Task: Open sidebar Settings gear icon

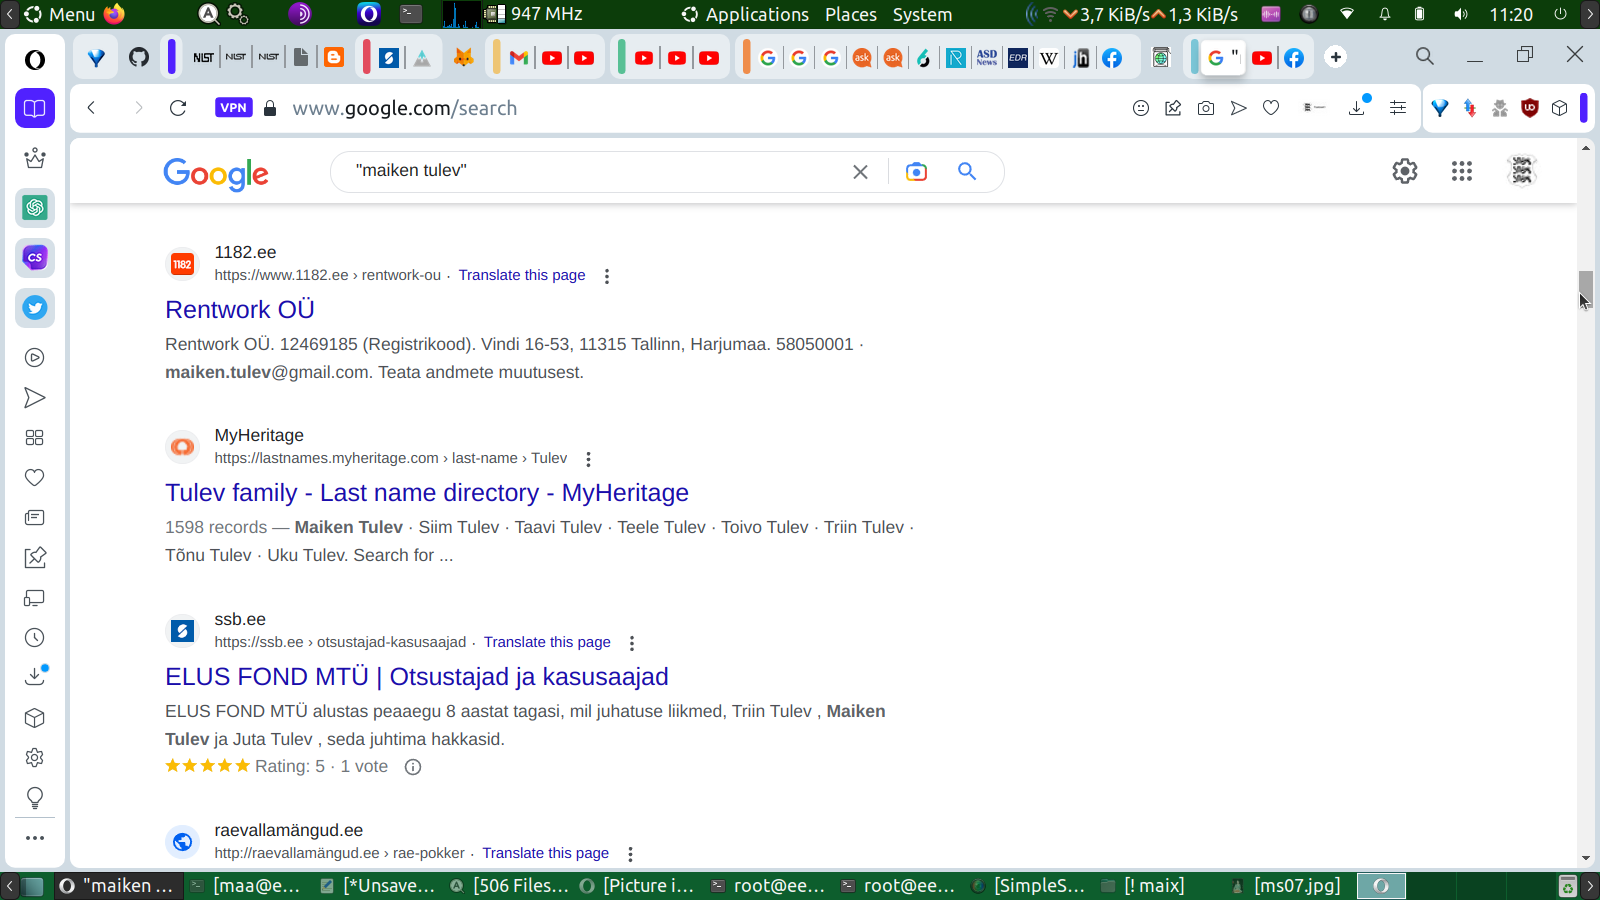Action: tap(35, 758)
